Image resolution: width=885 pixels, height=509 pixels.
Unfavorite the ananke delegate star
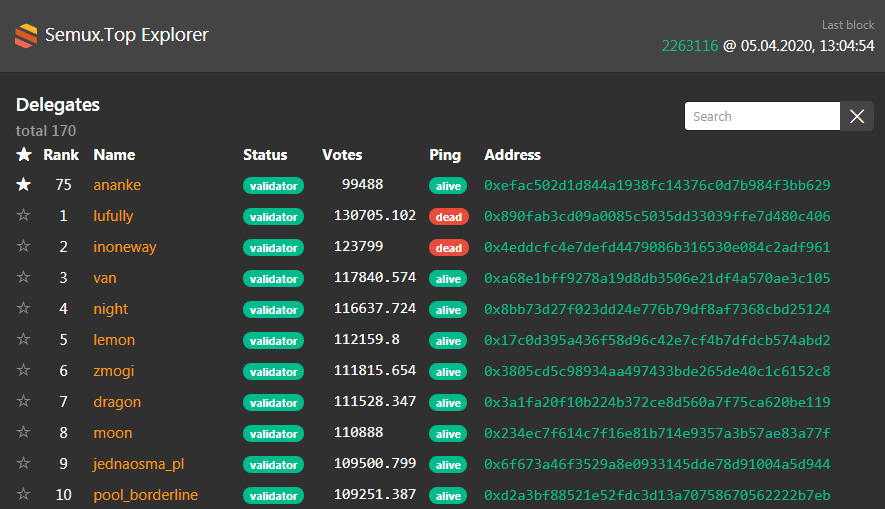24,185
